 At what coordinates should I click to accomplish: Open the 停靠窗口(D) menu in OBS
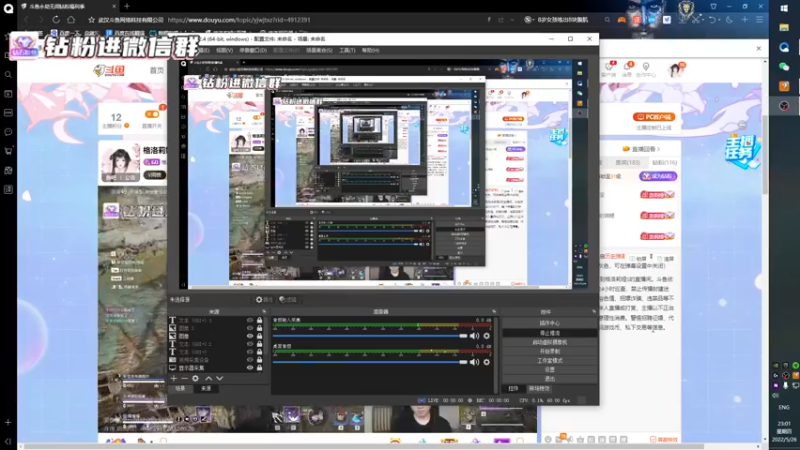[x=253, y=51]
